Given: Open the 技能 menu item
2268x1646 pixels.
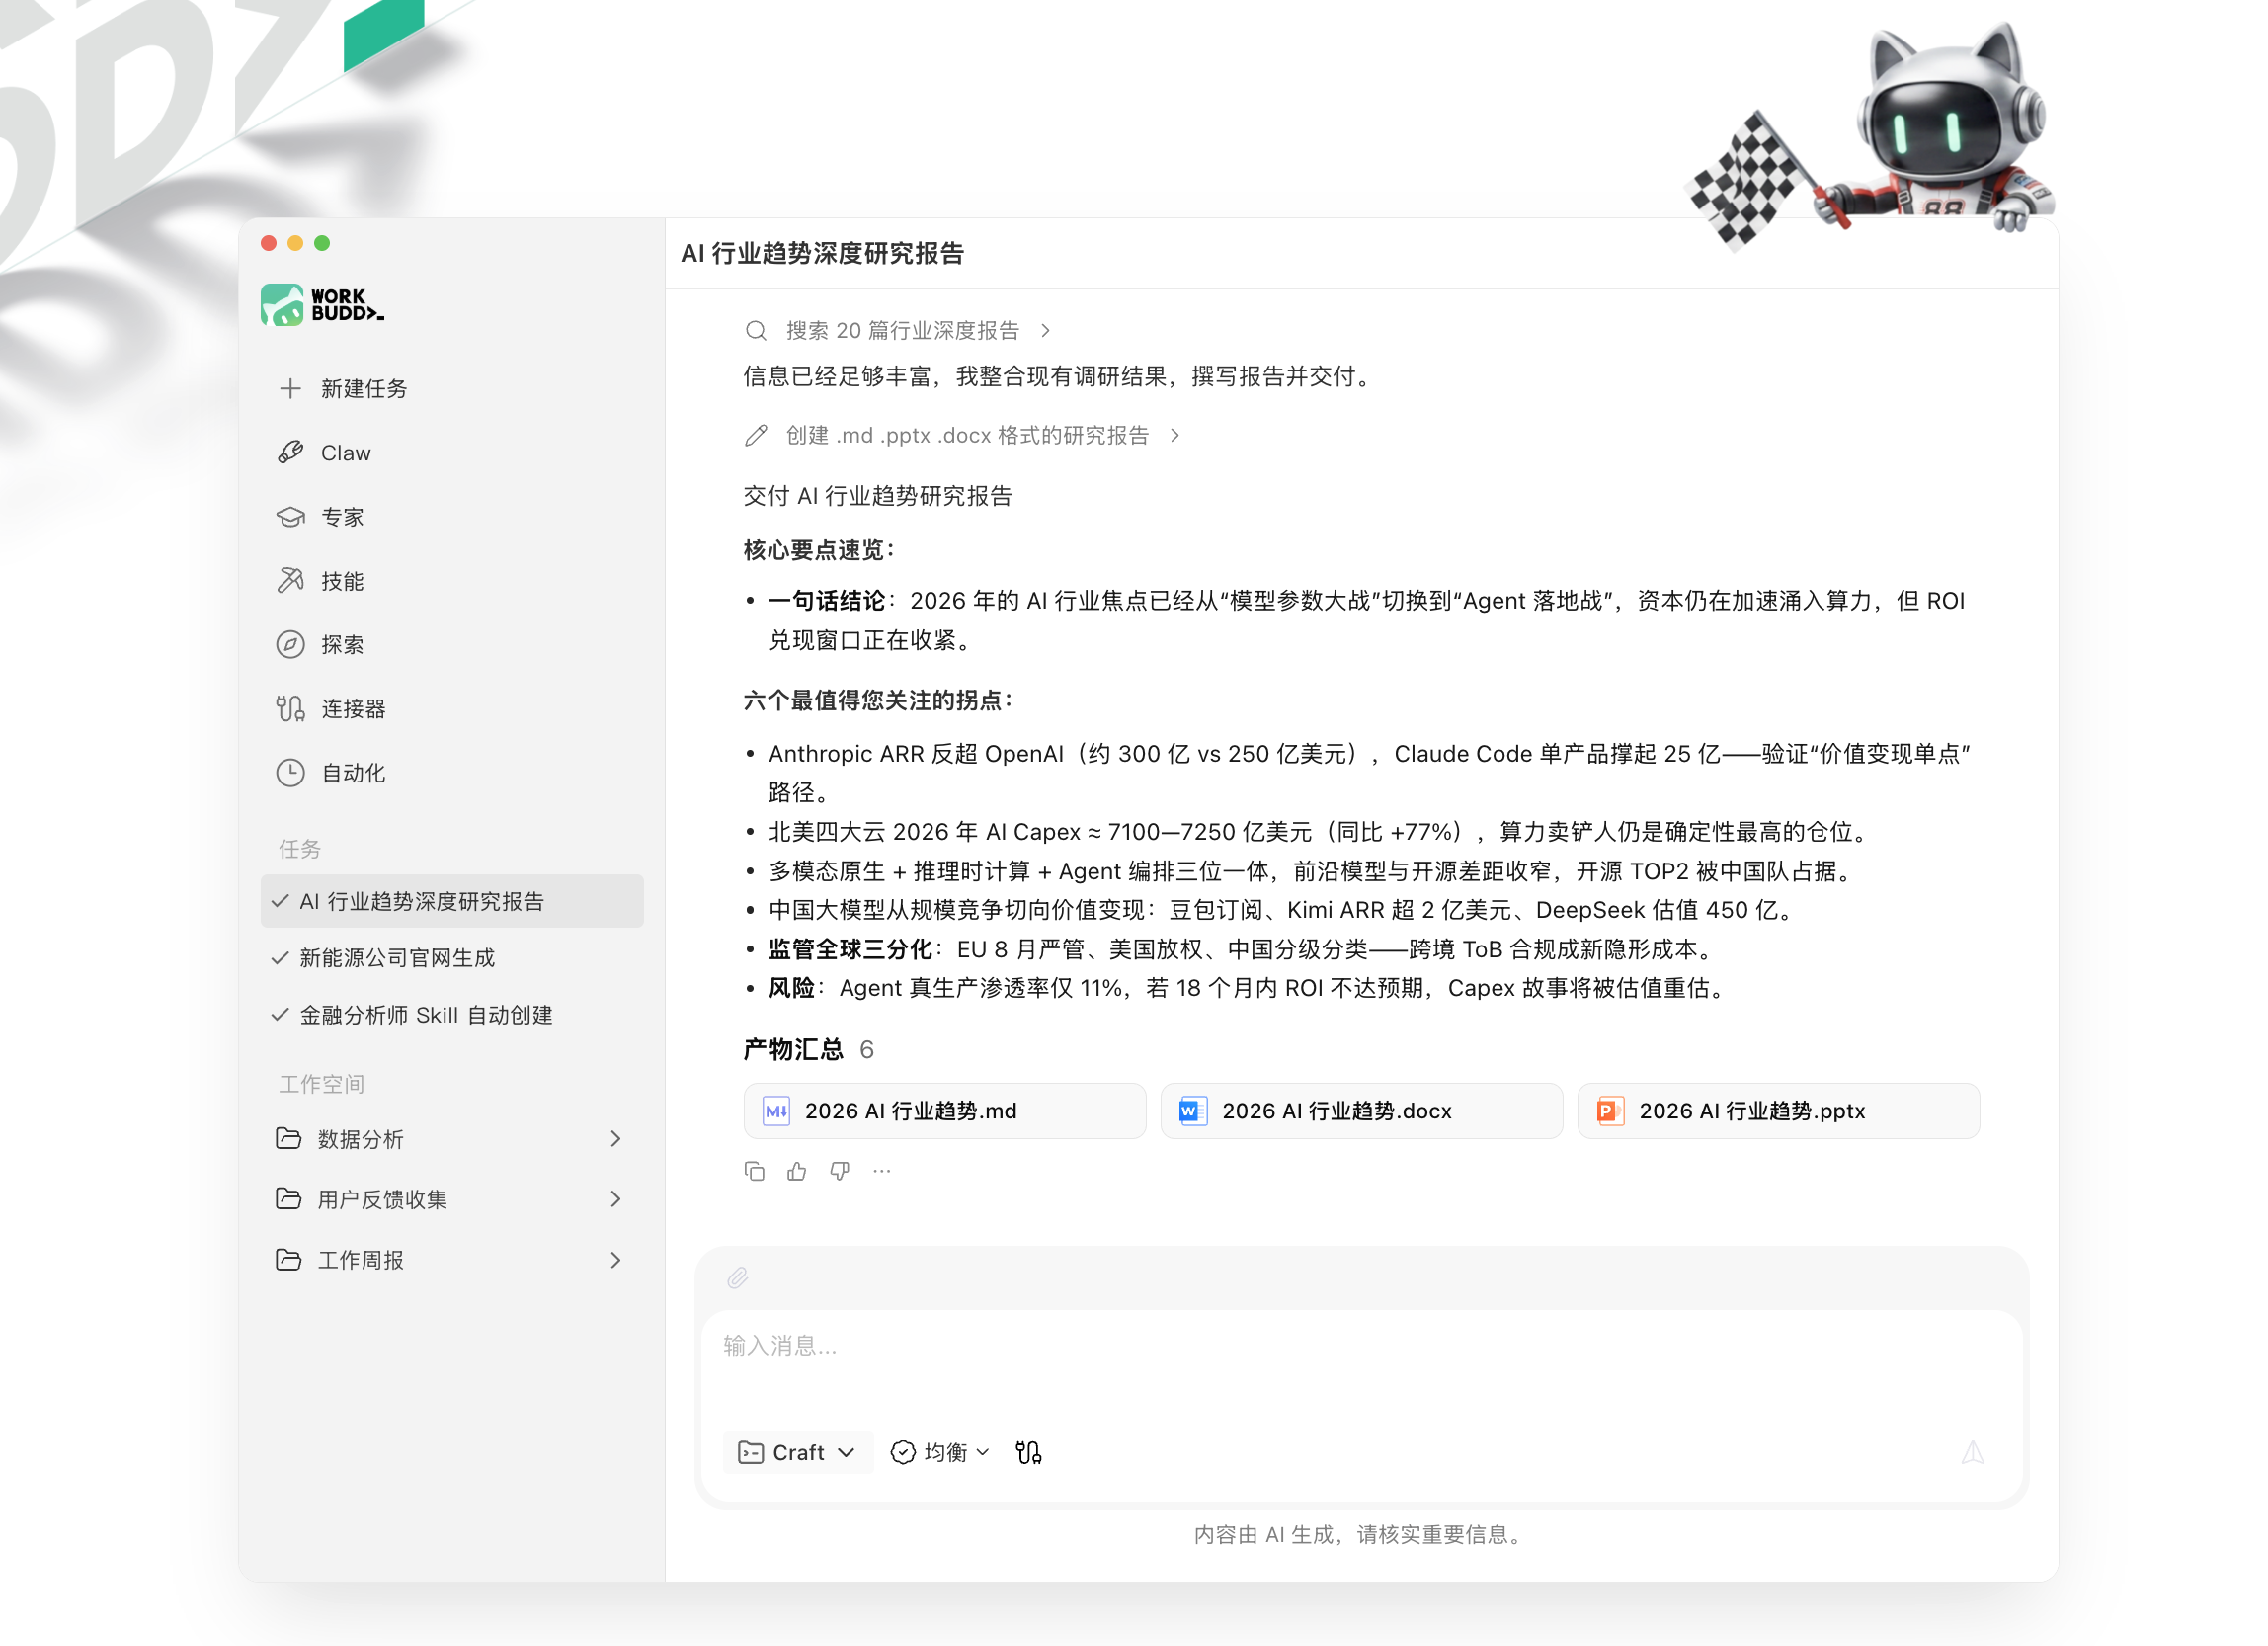Looking at the screenshot, I should point(452,580).
